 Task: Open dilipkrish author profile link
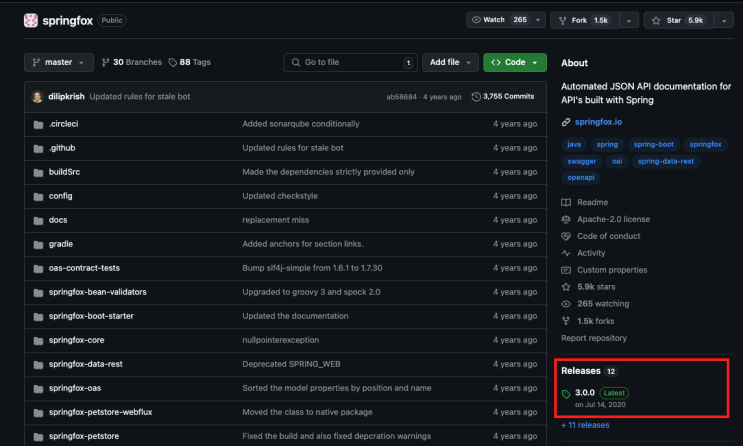click(x=66, y=96)
